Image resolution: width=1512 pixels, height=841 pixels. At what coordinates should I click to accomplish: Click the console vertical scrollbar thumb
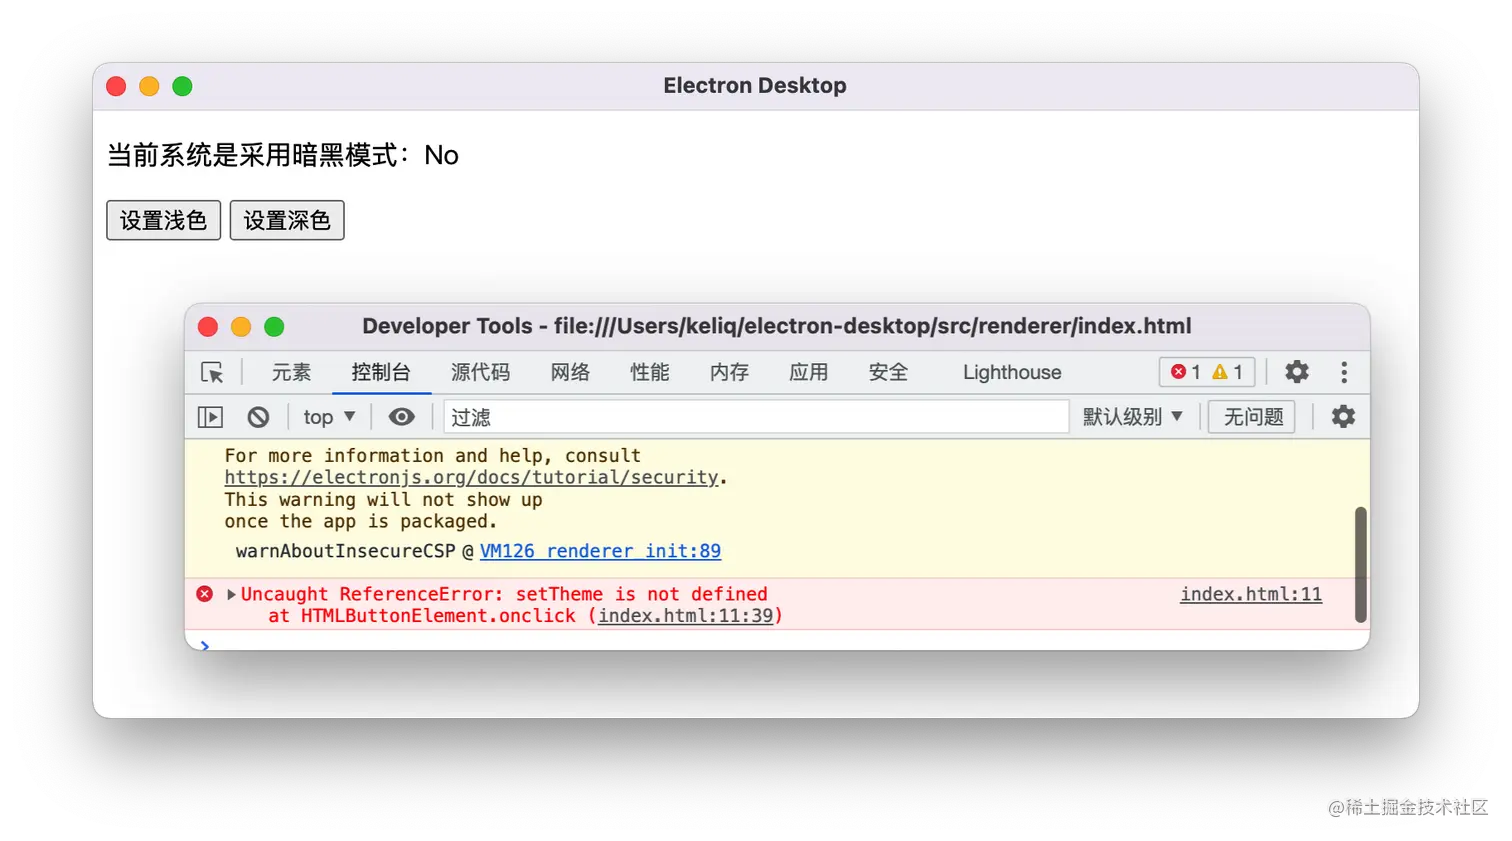point(1360,564)
